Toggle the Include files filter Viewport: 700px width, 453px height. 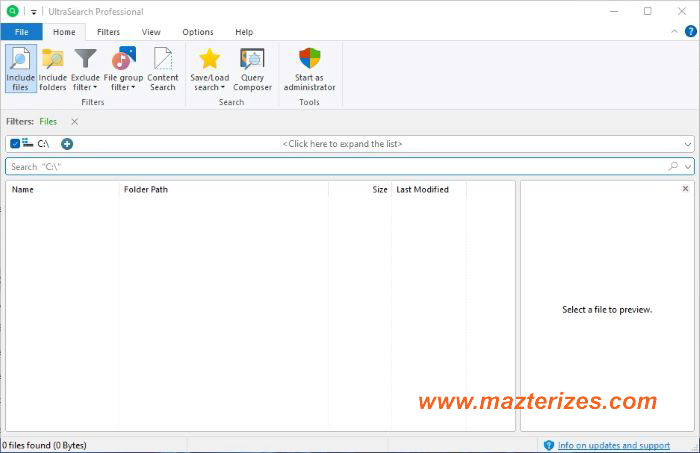tap(21, 68)
